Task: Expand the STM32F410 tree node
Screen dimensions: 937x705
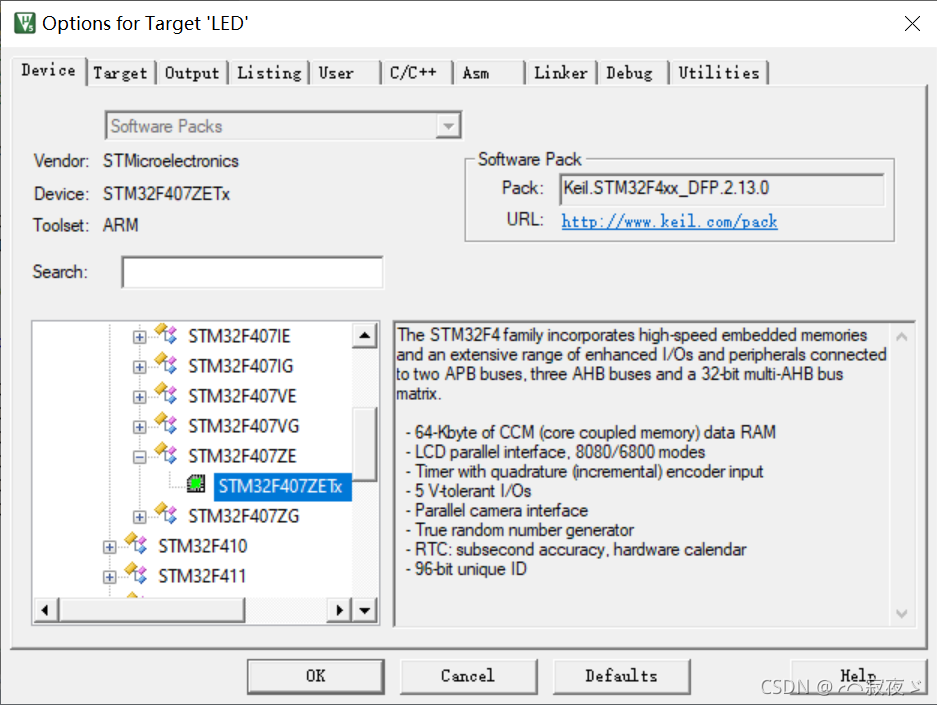Action: (x=109, y=547)
